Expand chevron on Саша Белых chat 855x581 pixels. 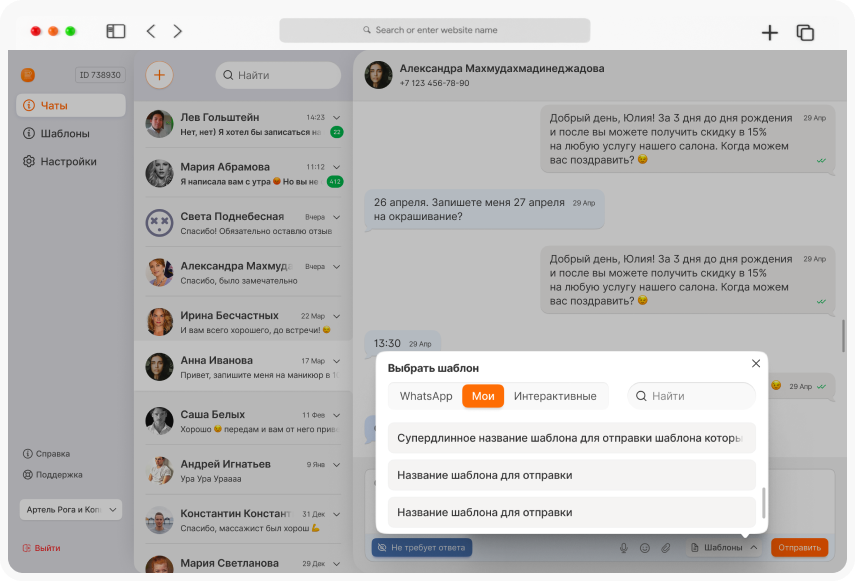coord(336,415)
